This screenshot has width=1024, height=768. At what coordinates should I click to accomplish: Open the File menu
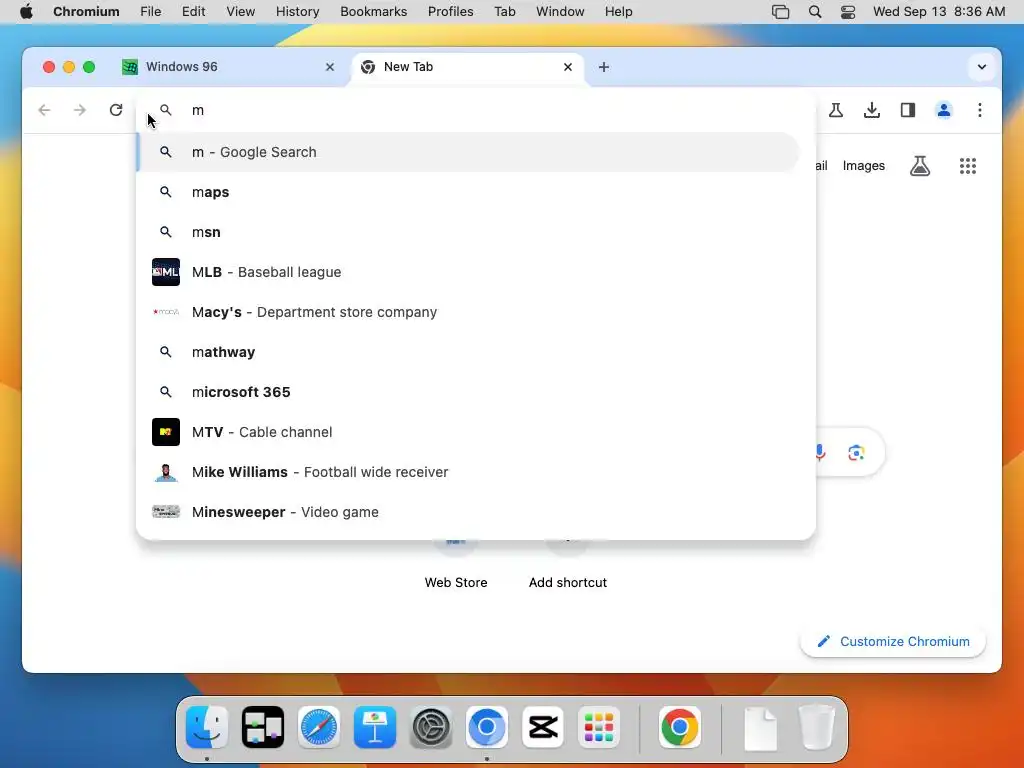pyautogui.click(x=150, y=12)
